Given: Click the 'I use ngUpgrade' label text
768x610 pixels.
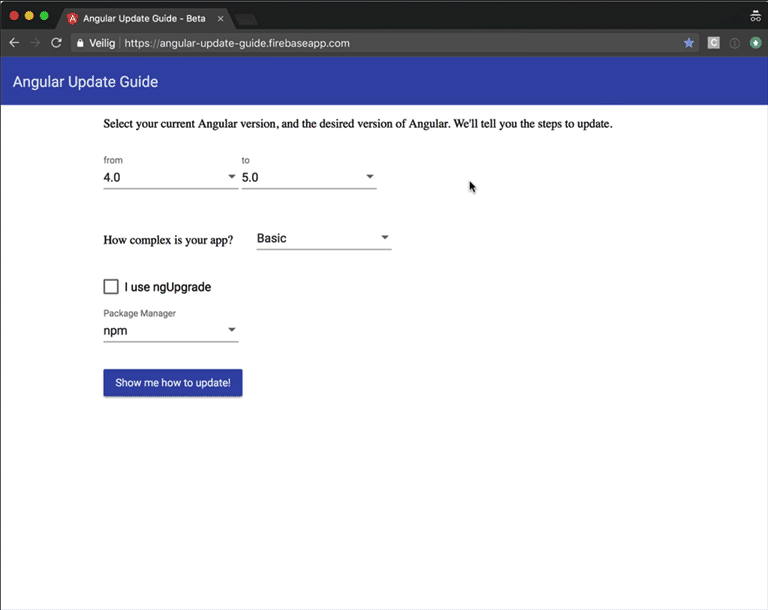Looking at the screenshot, I should coord(168,287).
